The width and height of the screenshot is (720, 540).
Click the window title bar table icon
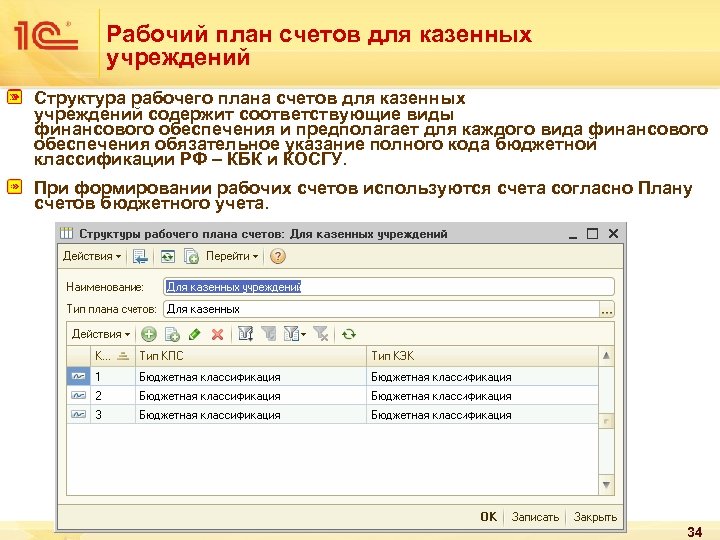pyautogui.click(x=67, y=234)
